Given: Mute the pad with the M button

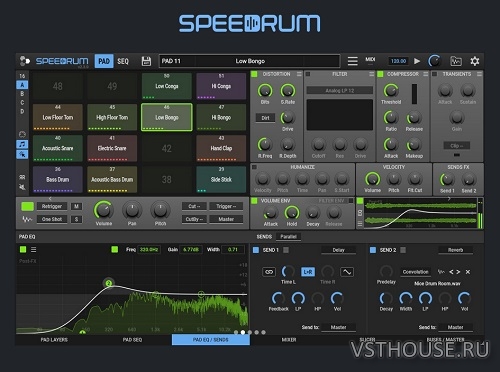Looking at the screenshot, I should [x=76, y=206].
